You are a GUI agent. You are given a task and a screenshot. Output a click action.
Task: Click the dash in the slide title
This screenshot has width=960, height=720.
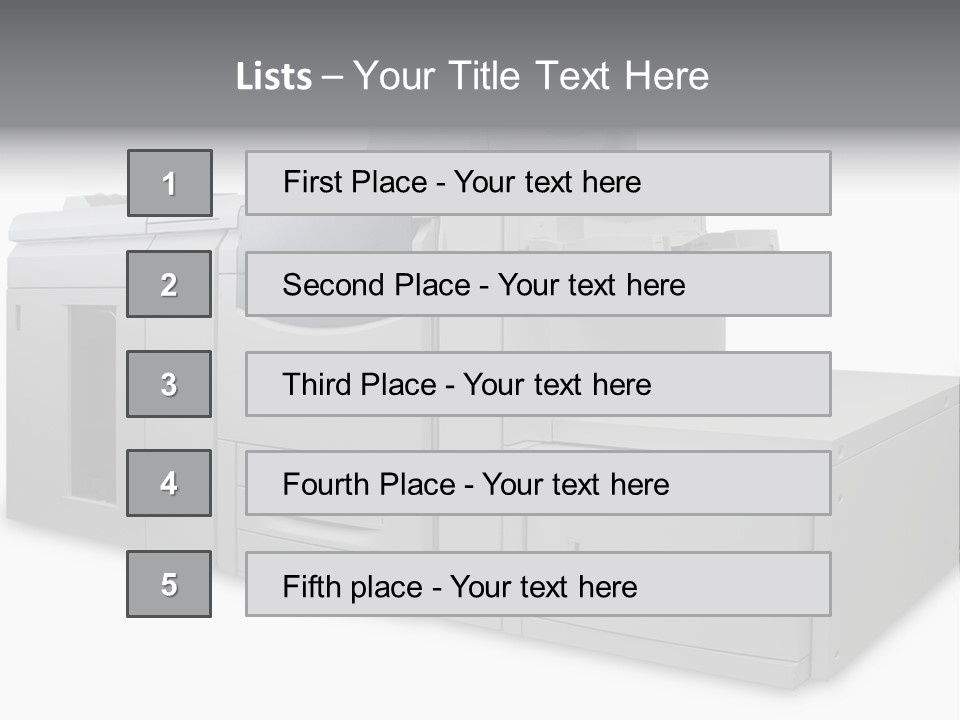[332, 76]
